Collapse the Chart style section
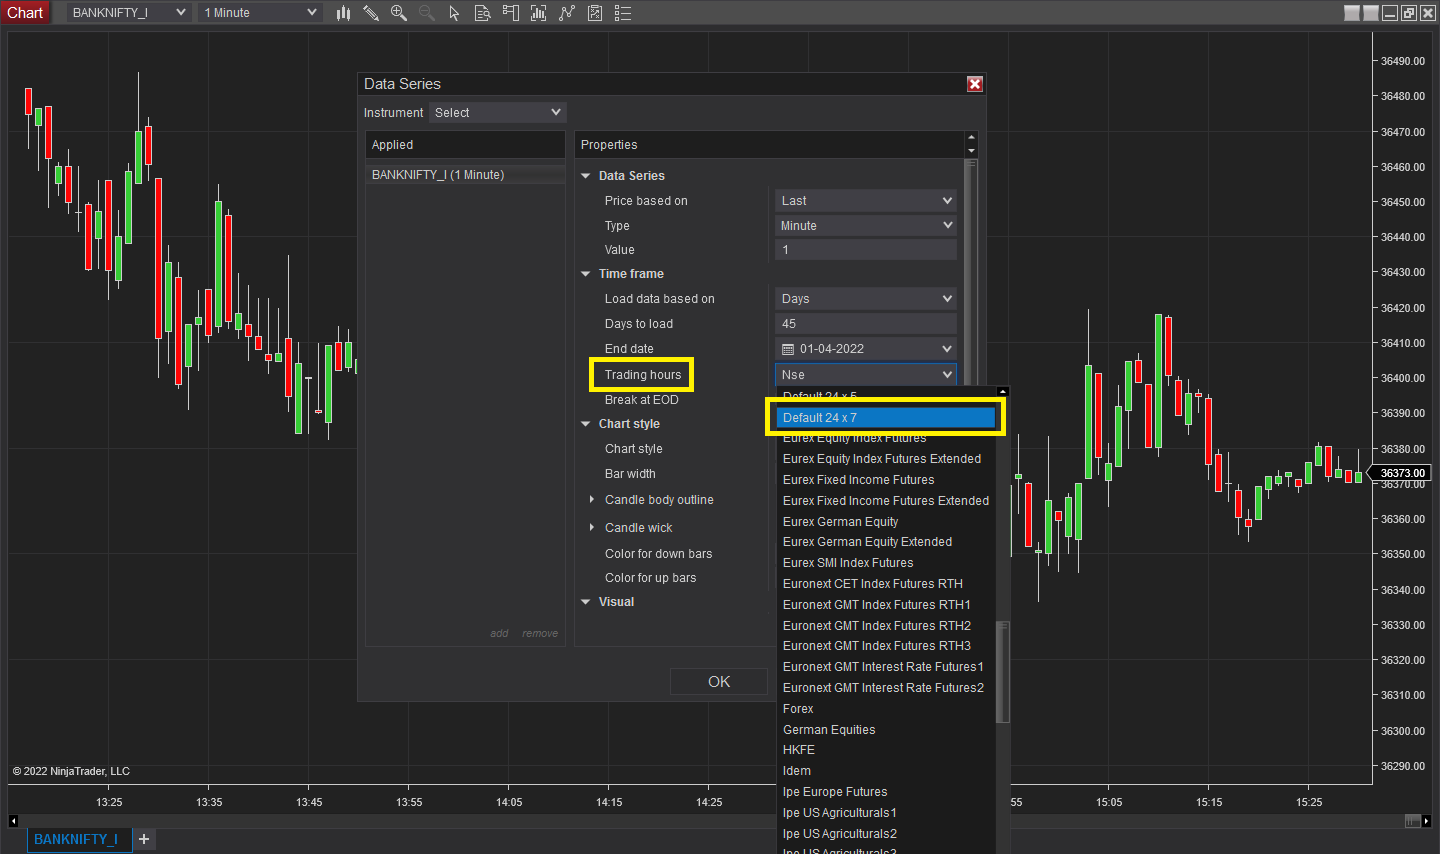 tap(586, 424)
